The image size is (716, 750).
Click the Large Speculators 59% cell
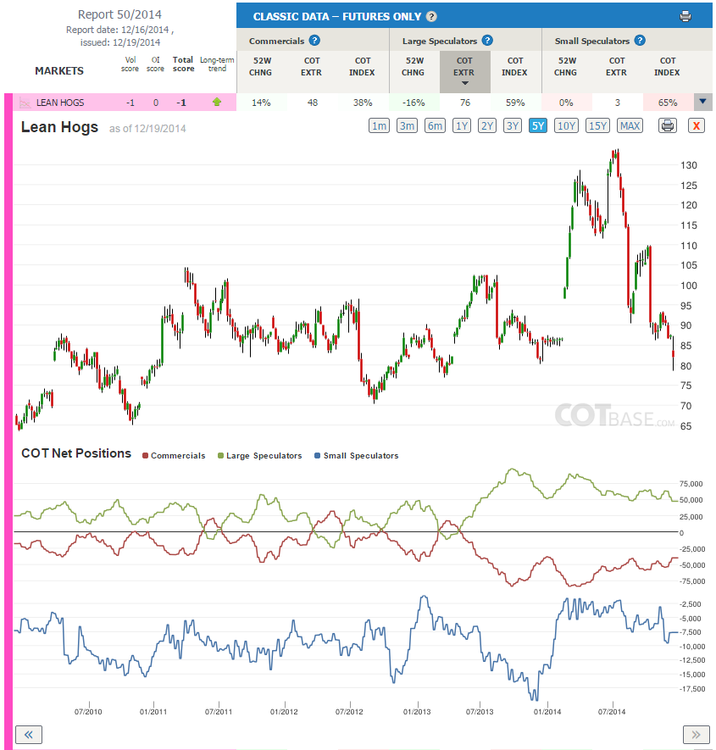click(516, 102)
